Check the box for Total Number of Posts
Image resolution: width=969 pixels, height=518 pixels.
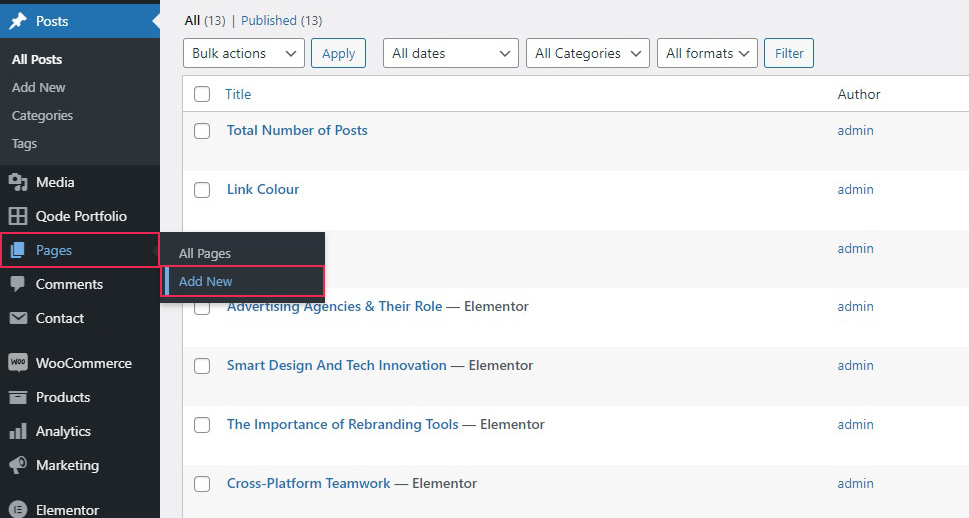pos(202,131)
